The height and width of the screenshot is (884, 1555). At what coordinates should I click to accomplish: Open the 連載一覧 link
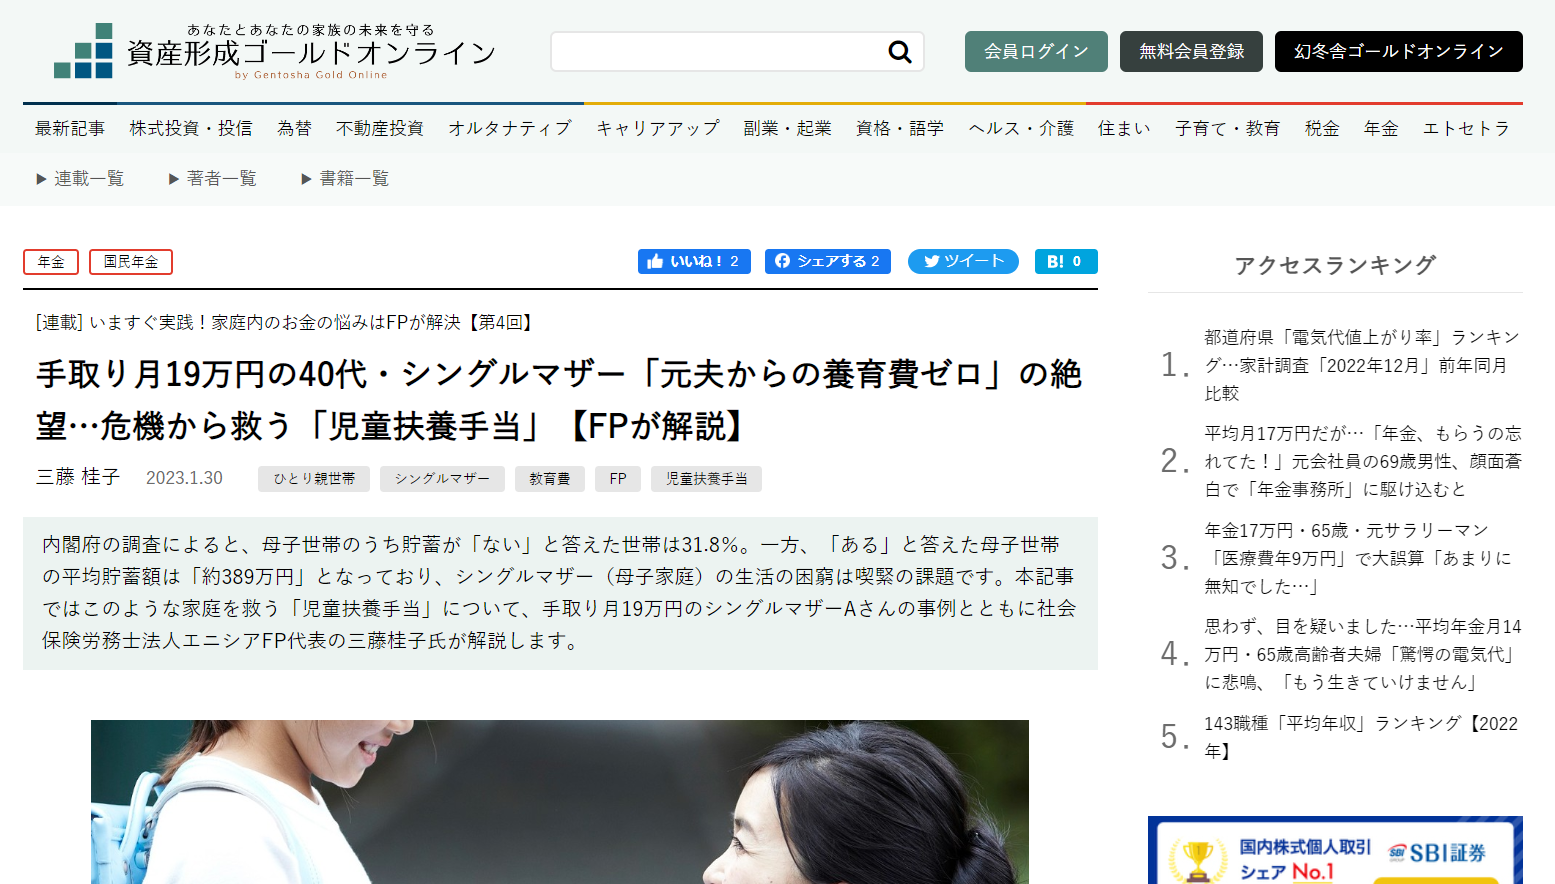(80, 178)
